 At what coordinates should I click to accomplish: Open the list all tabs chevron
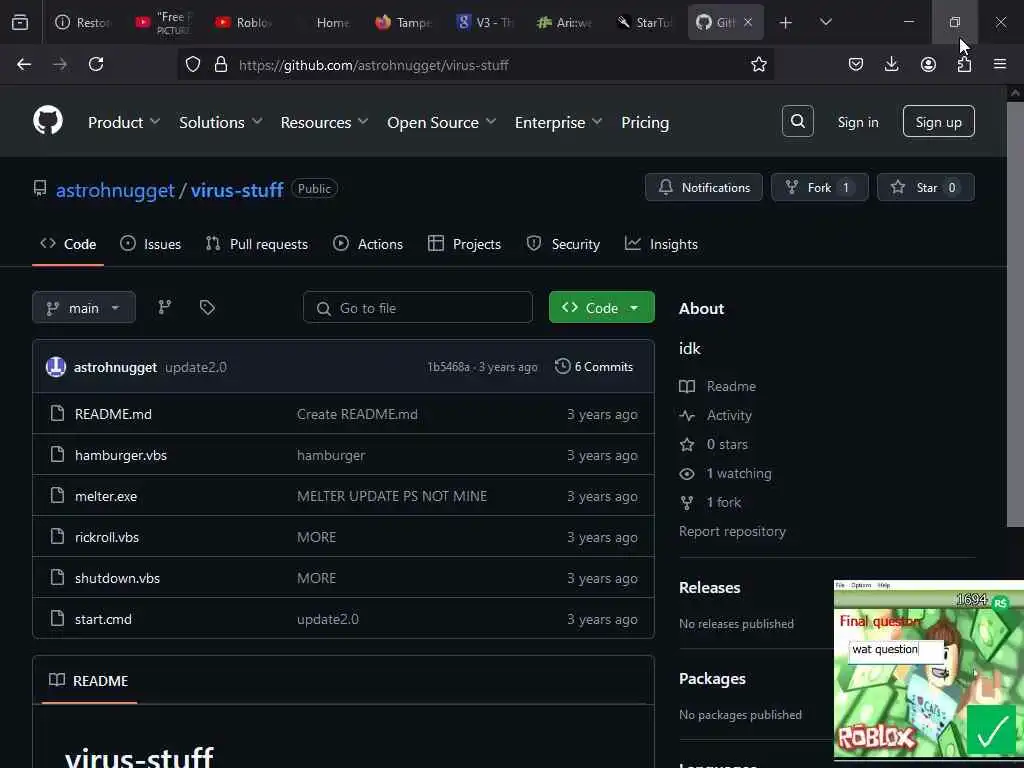[x=825, y=22]
